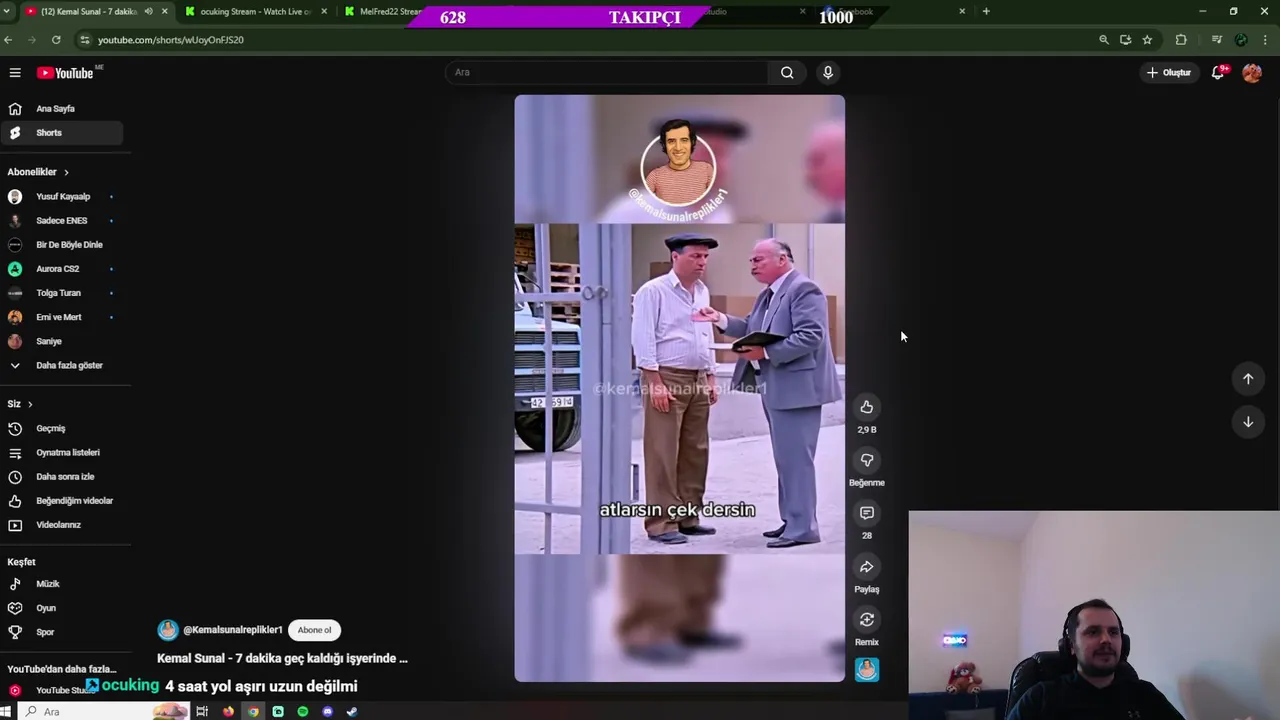The image size is (1280, 720).
Task: Open the notifications bell
Action: pos(1218,73)
